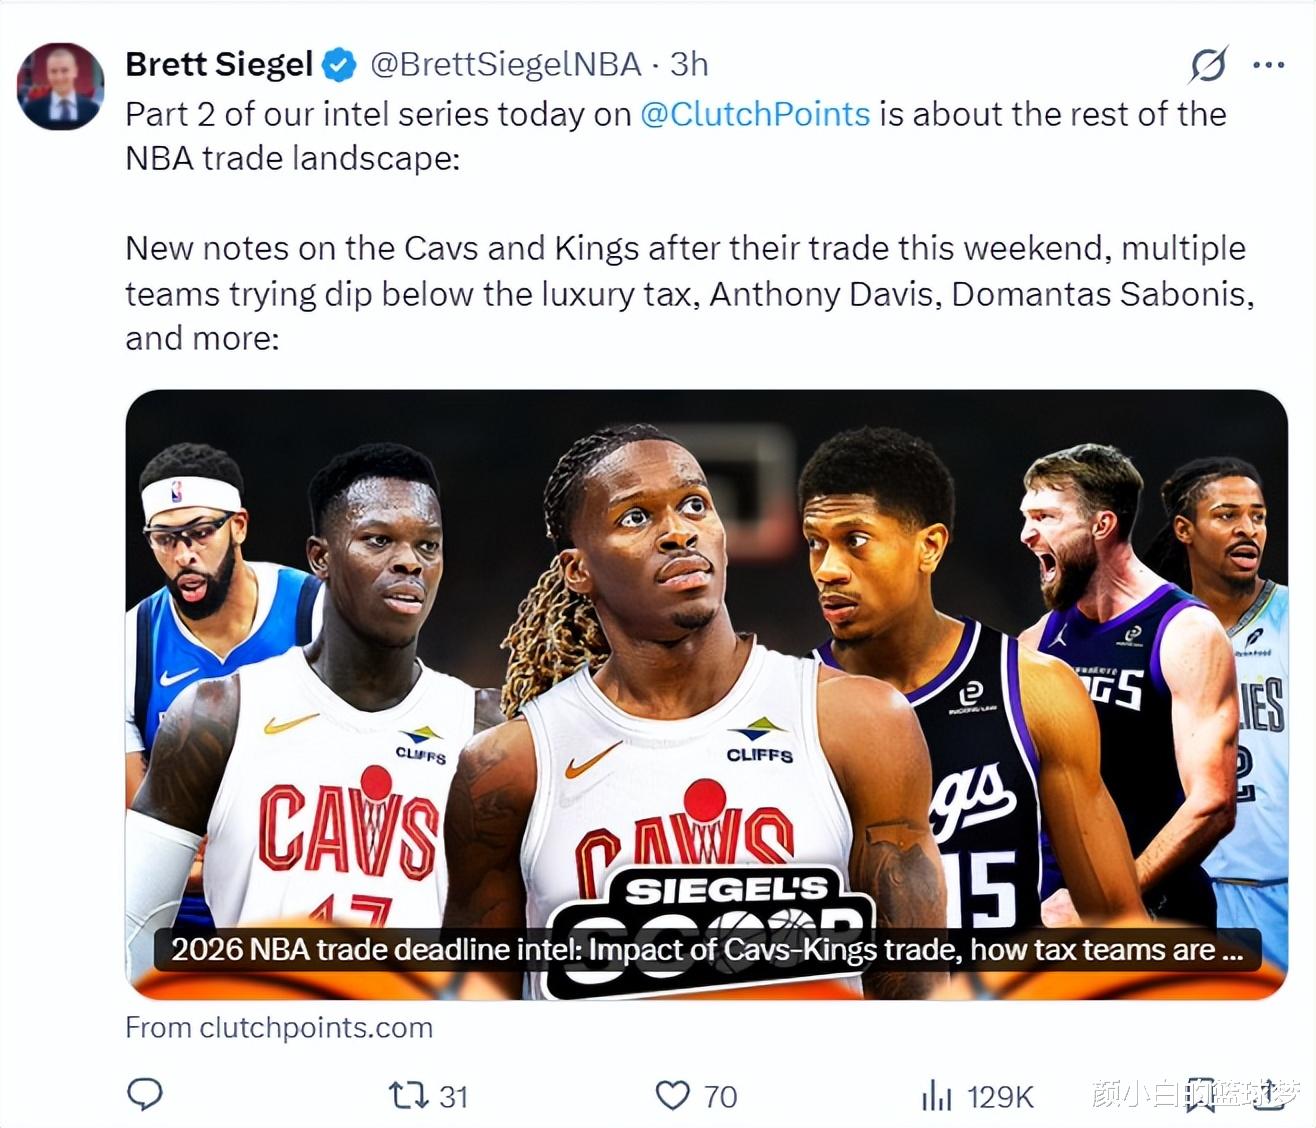Click the like count of 70
Viewport: 1316px width, 1128px height.
tap(720, 1097)
